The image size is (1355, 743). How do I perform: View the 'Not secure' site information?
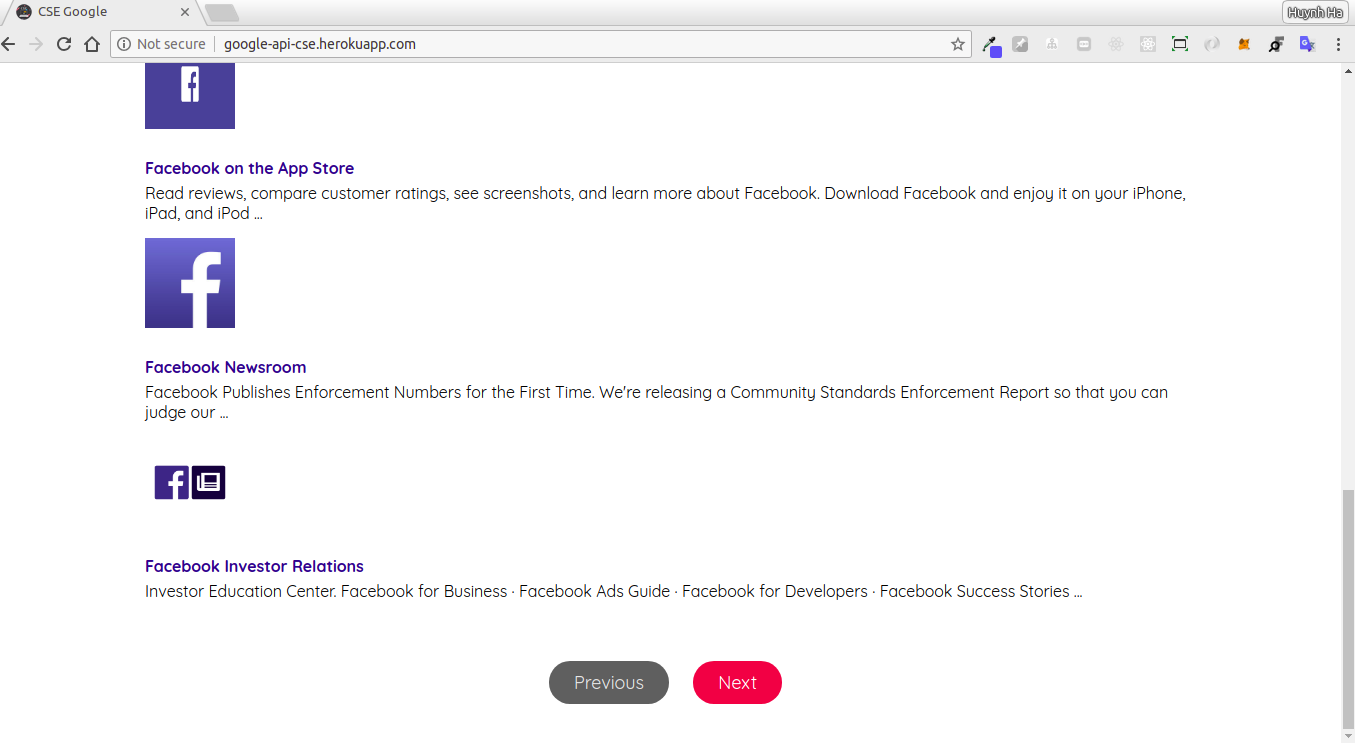(x=161, y=44)
